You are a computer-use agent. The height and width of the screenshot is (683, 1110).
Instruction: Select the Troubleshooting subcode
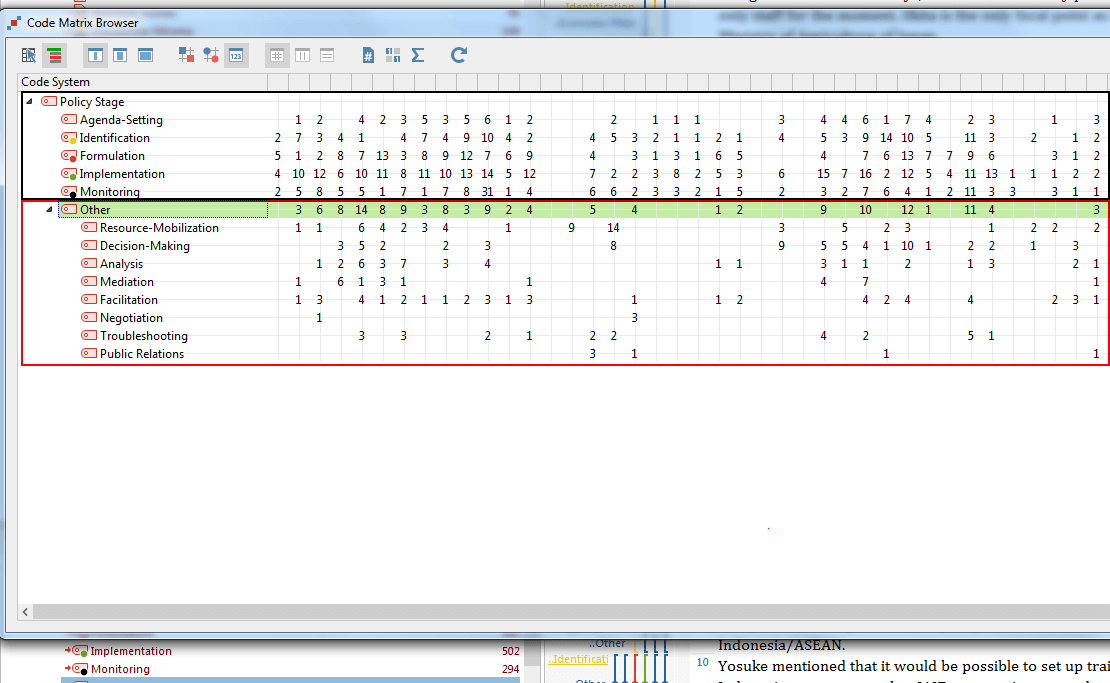tap(144, 336)
